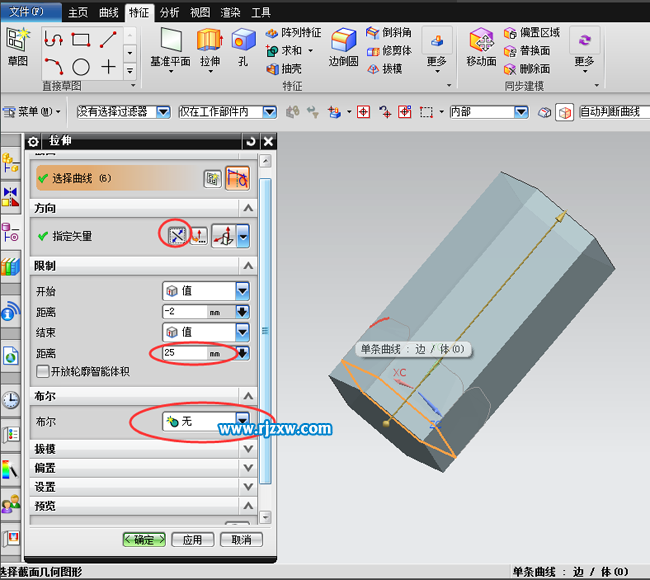Click 抽壳 shell tool

coord(284,69)
